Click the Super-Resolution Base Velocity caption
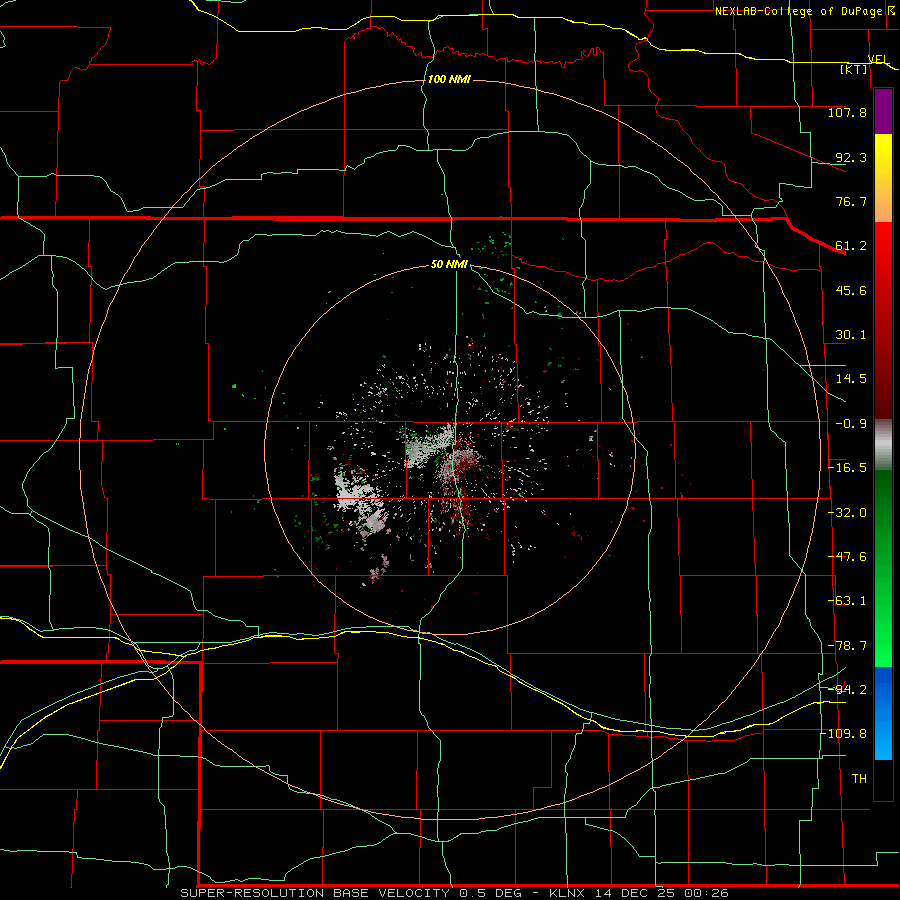Viewport: 900px width, 900px height. tap(455, 893)
